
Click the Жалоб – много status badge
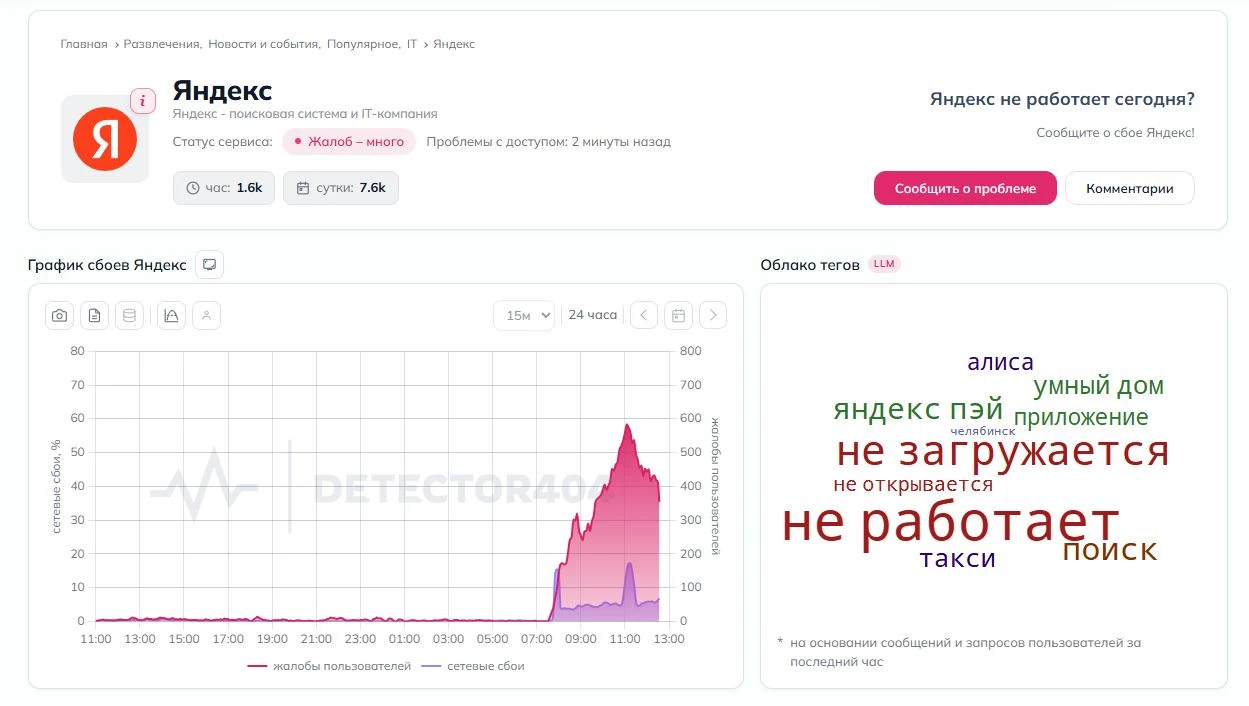click(x=349, y=142)
